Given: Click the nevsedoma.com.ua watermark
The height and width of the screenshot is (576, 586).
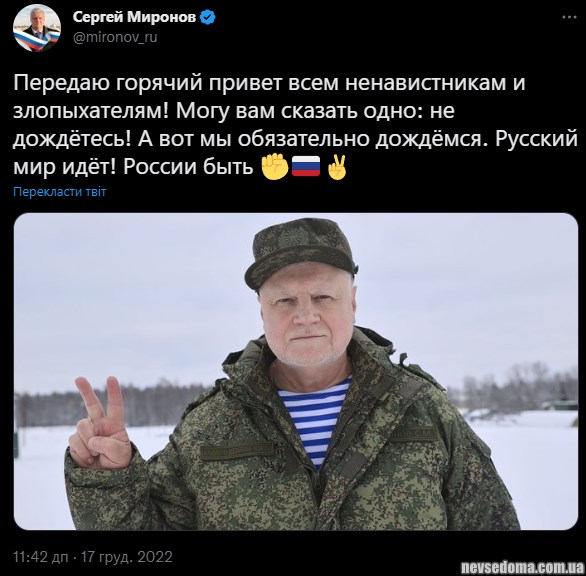Looking at the screenshot, I should [522, 567].
